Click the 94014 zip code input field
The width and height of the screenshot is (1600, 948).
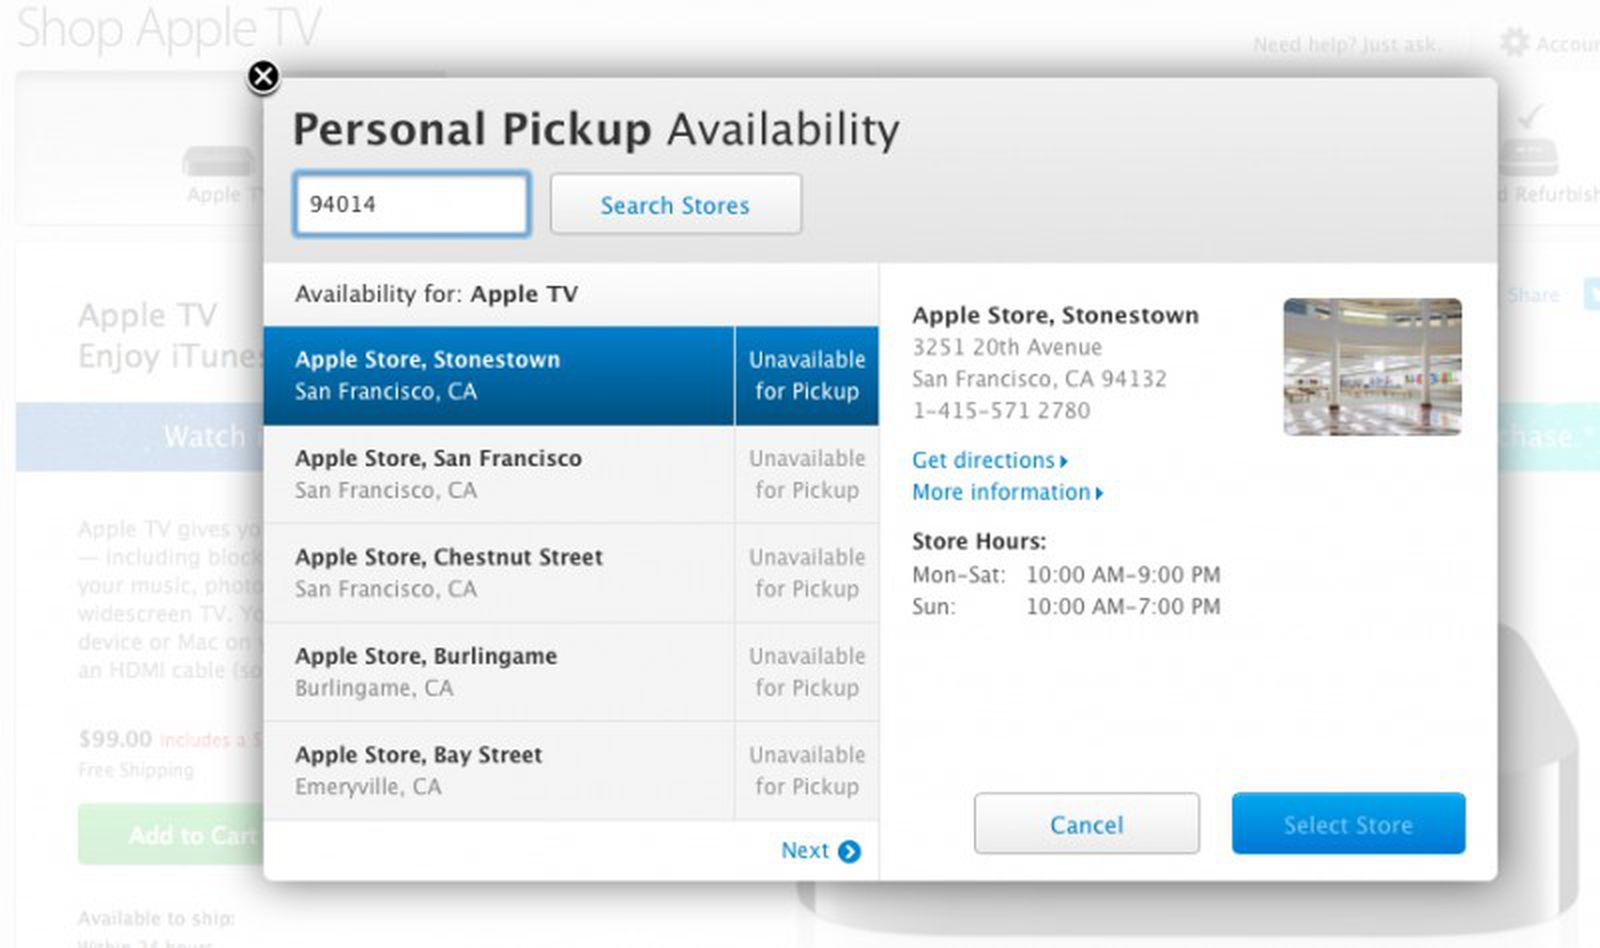pos(410,203)
